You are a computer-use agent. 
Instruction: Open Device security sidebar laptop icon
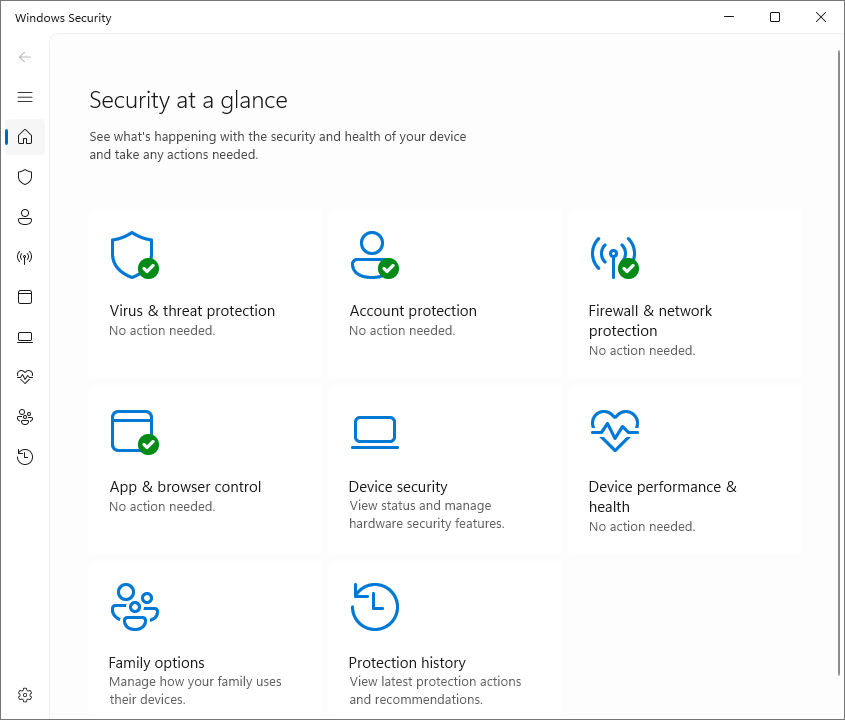(25, 337)
